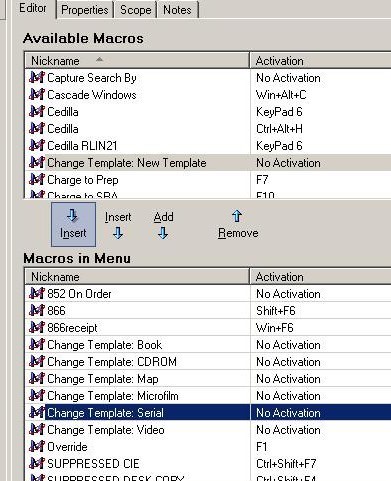
Task: Click macro icon beside Change Template: Book
Action: click(x=37, y=345)
